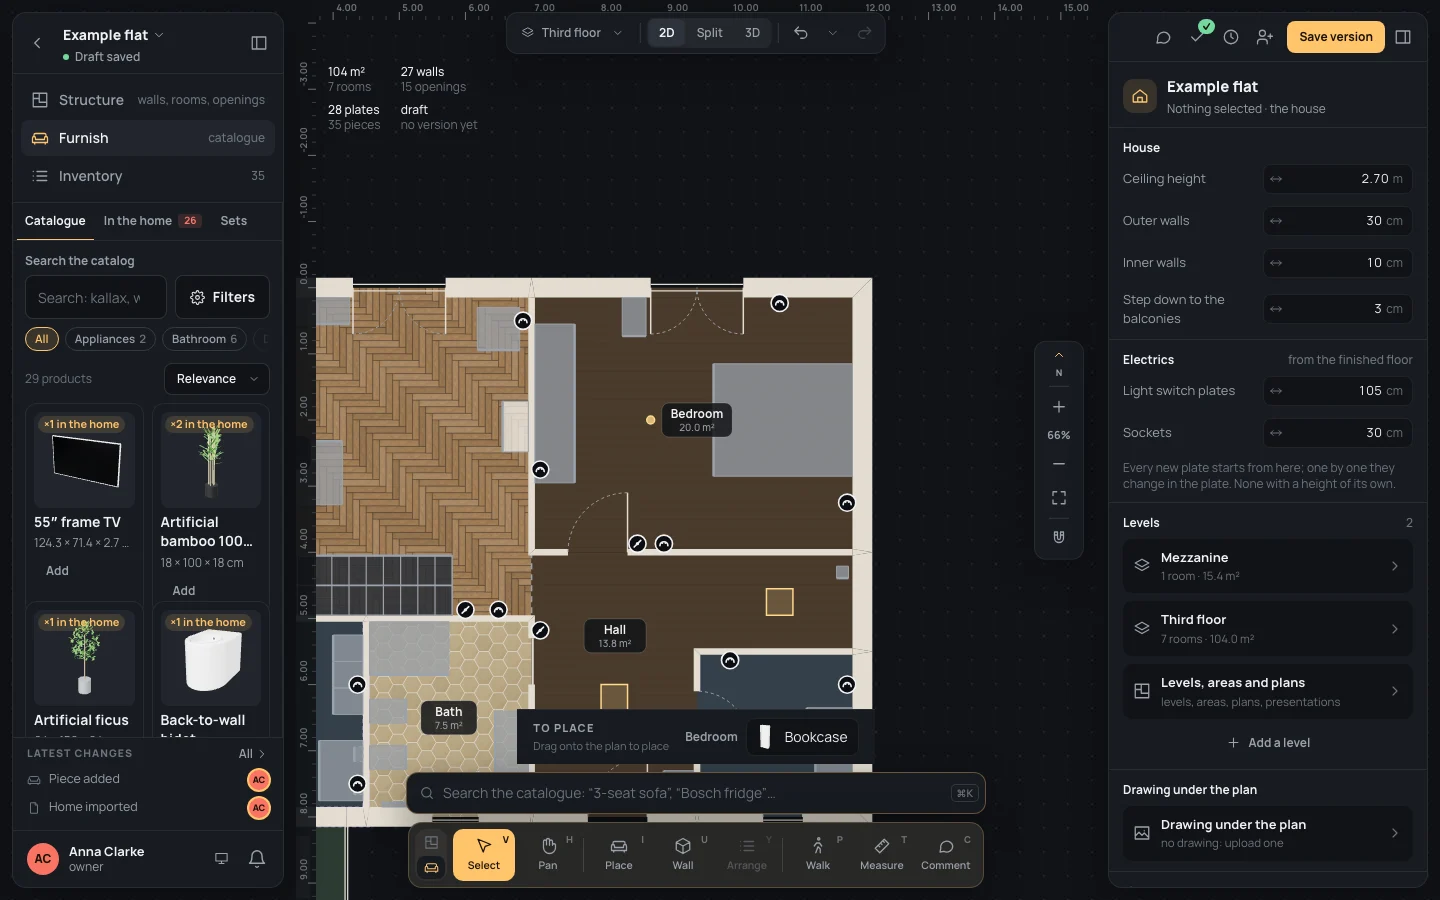Switch view mode to Split
1440x900 pixels.
[x=709, y=33]
